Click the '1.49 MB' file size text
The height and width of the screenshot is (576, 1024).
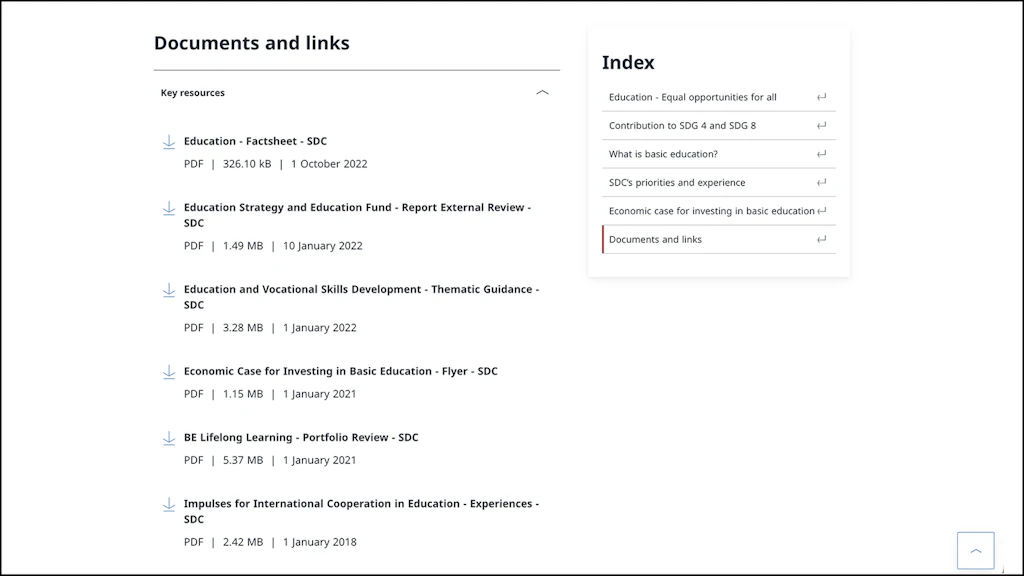243,246
